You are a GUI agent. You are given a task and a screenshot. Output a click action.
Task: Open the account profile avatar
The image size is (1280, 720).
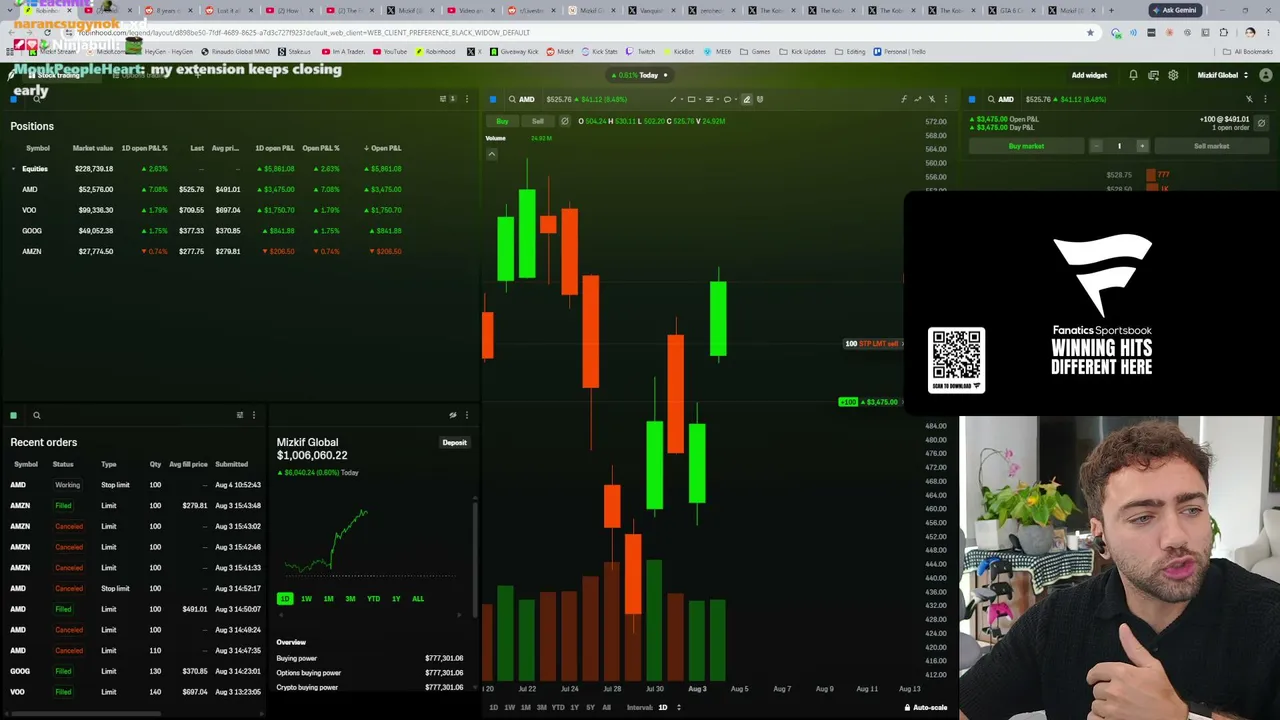(1266, 75)
